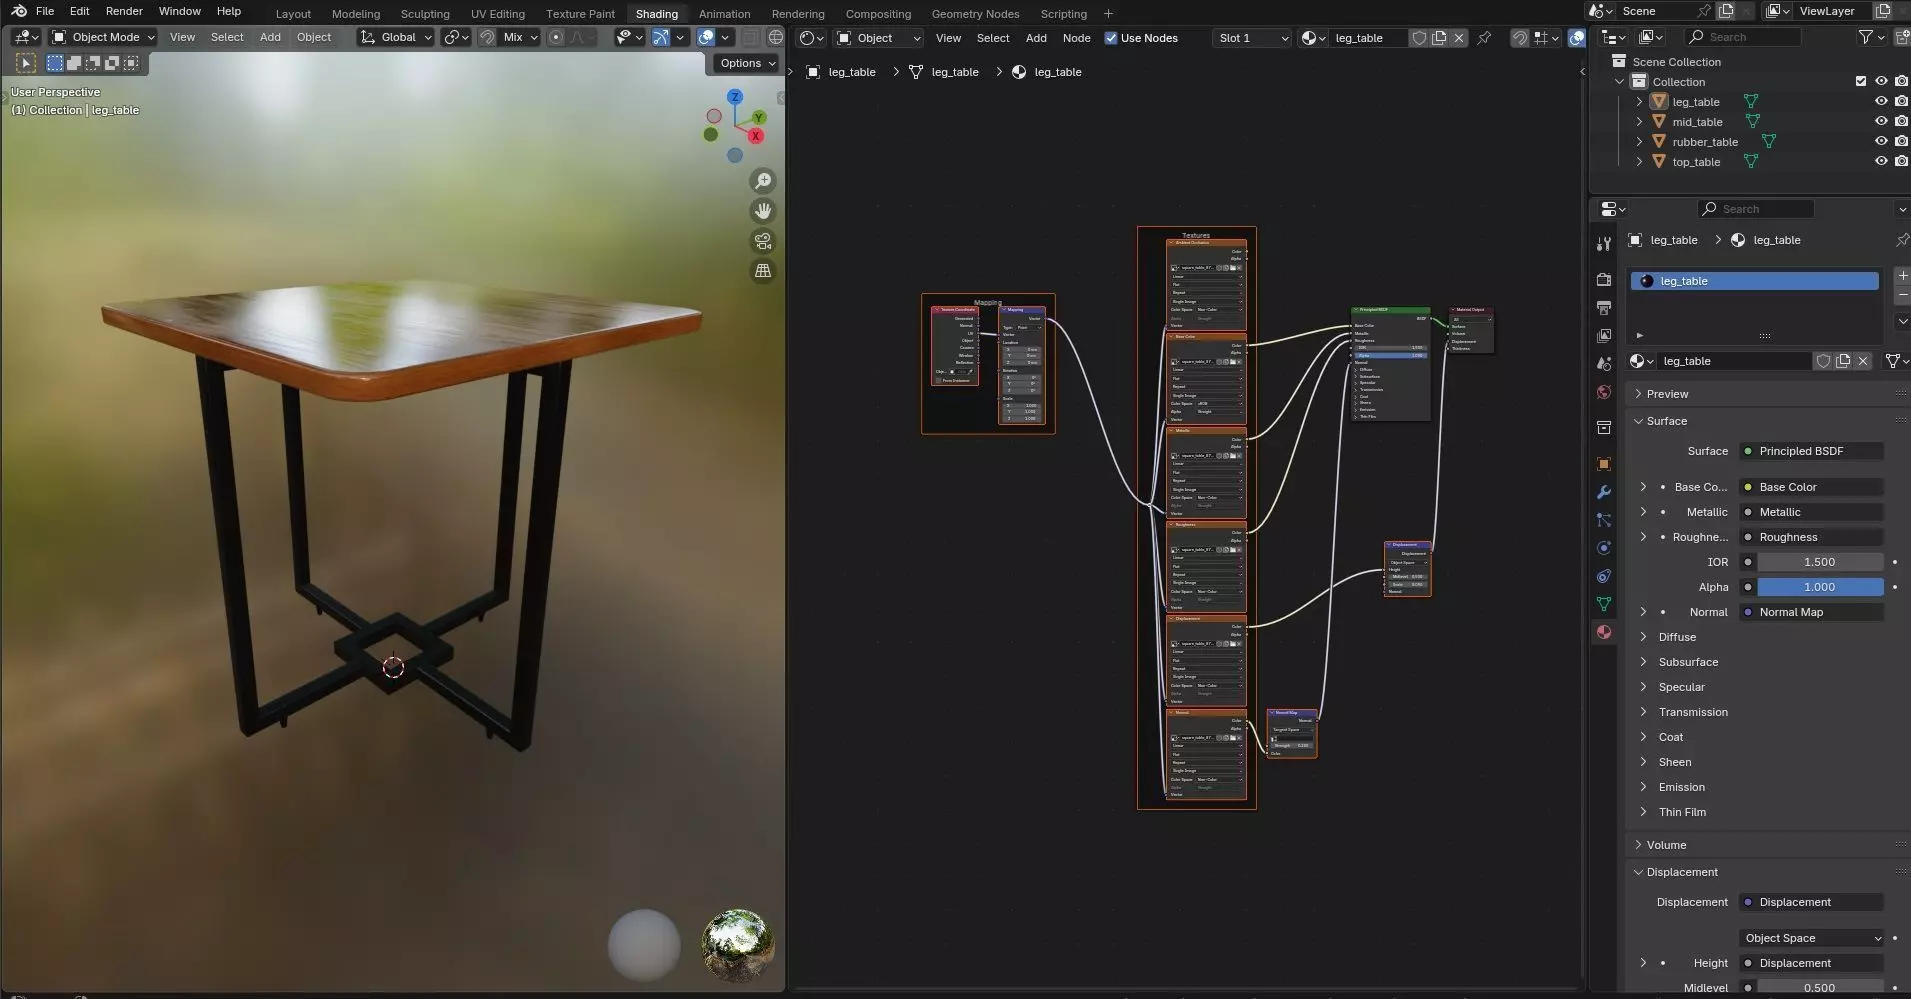Screen dimensions: 1911x999
Task: Switch to the Modeling workspace tab
Action: (356, 14)
